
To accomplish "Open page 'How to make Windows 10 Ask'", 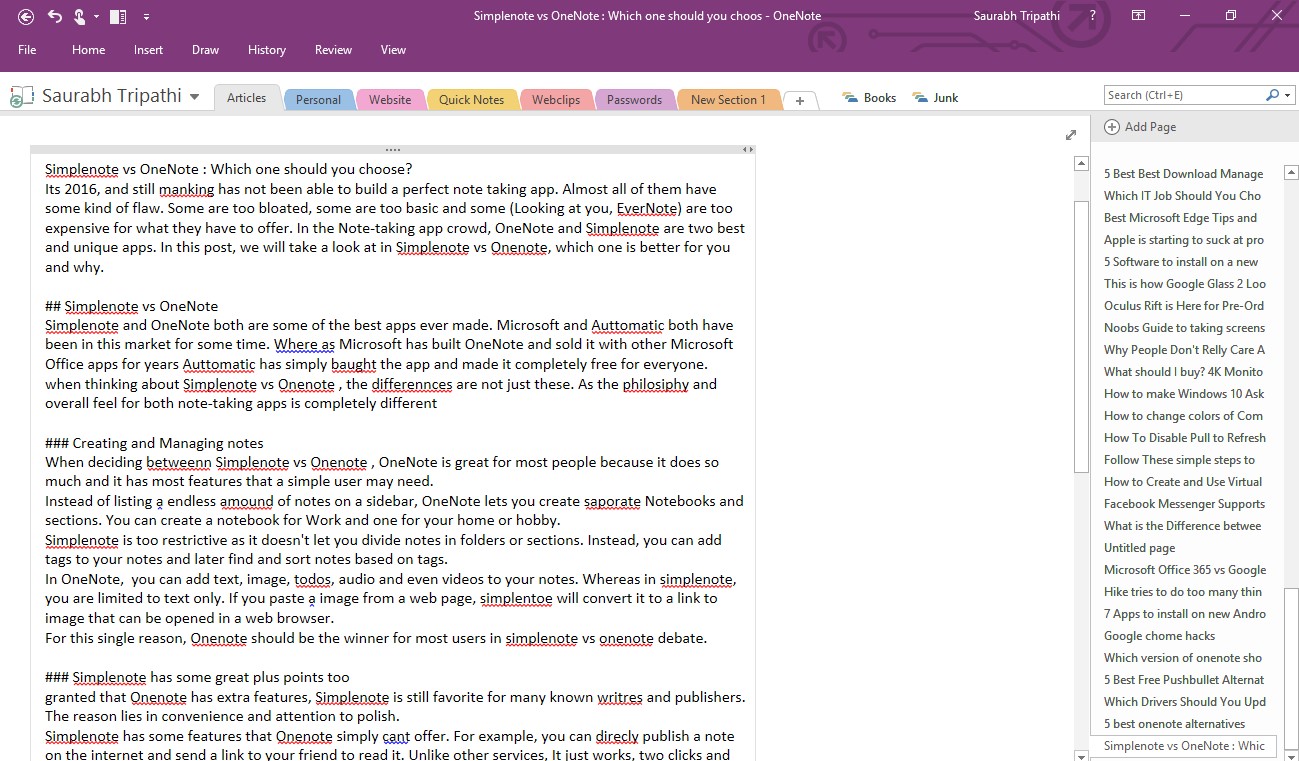I will (x=1186, y=394).
